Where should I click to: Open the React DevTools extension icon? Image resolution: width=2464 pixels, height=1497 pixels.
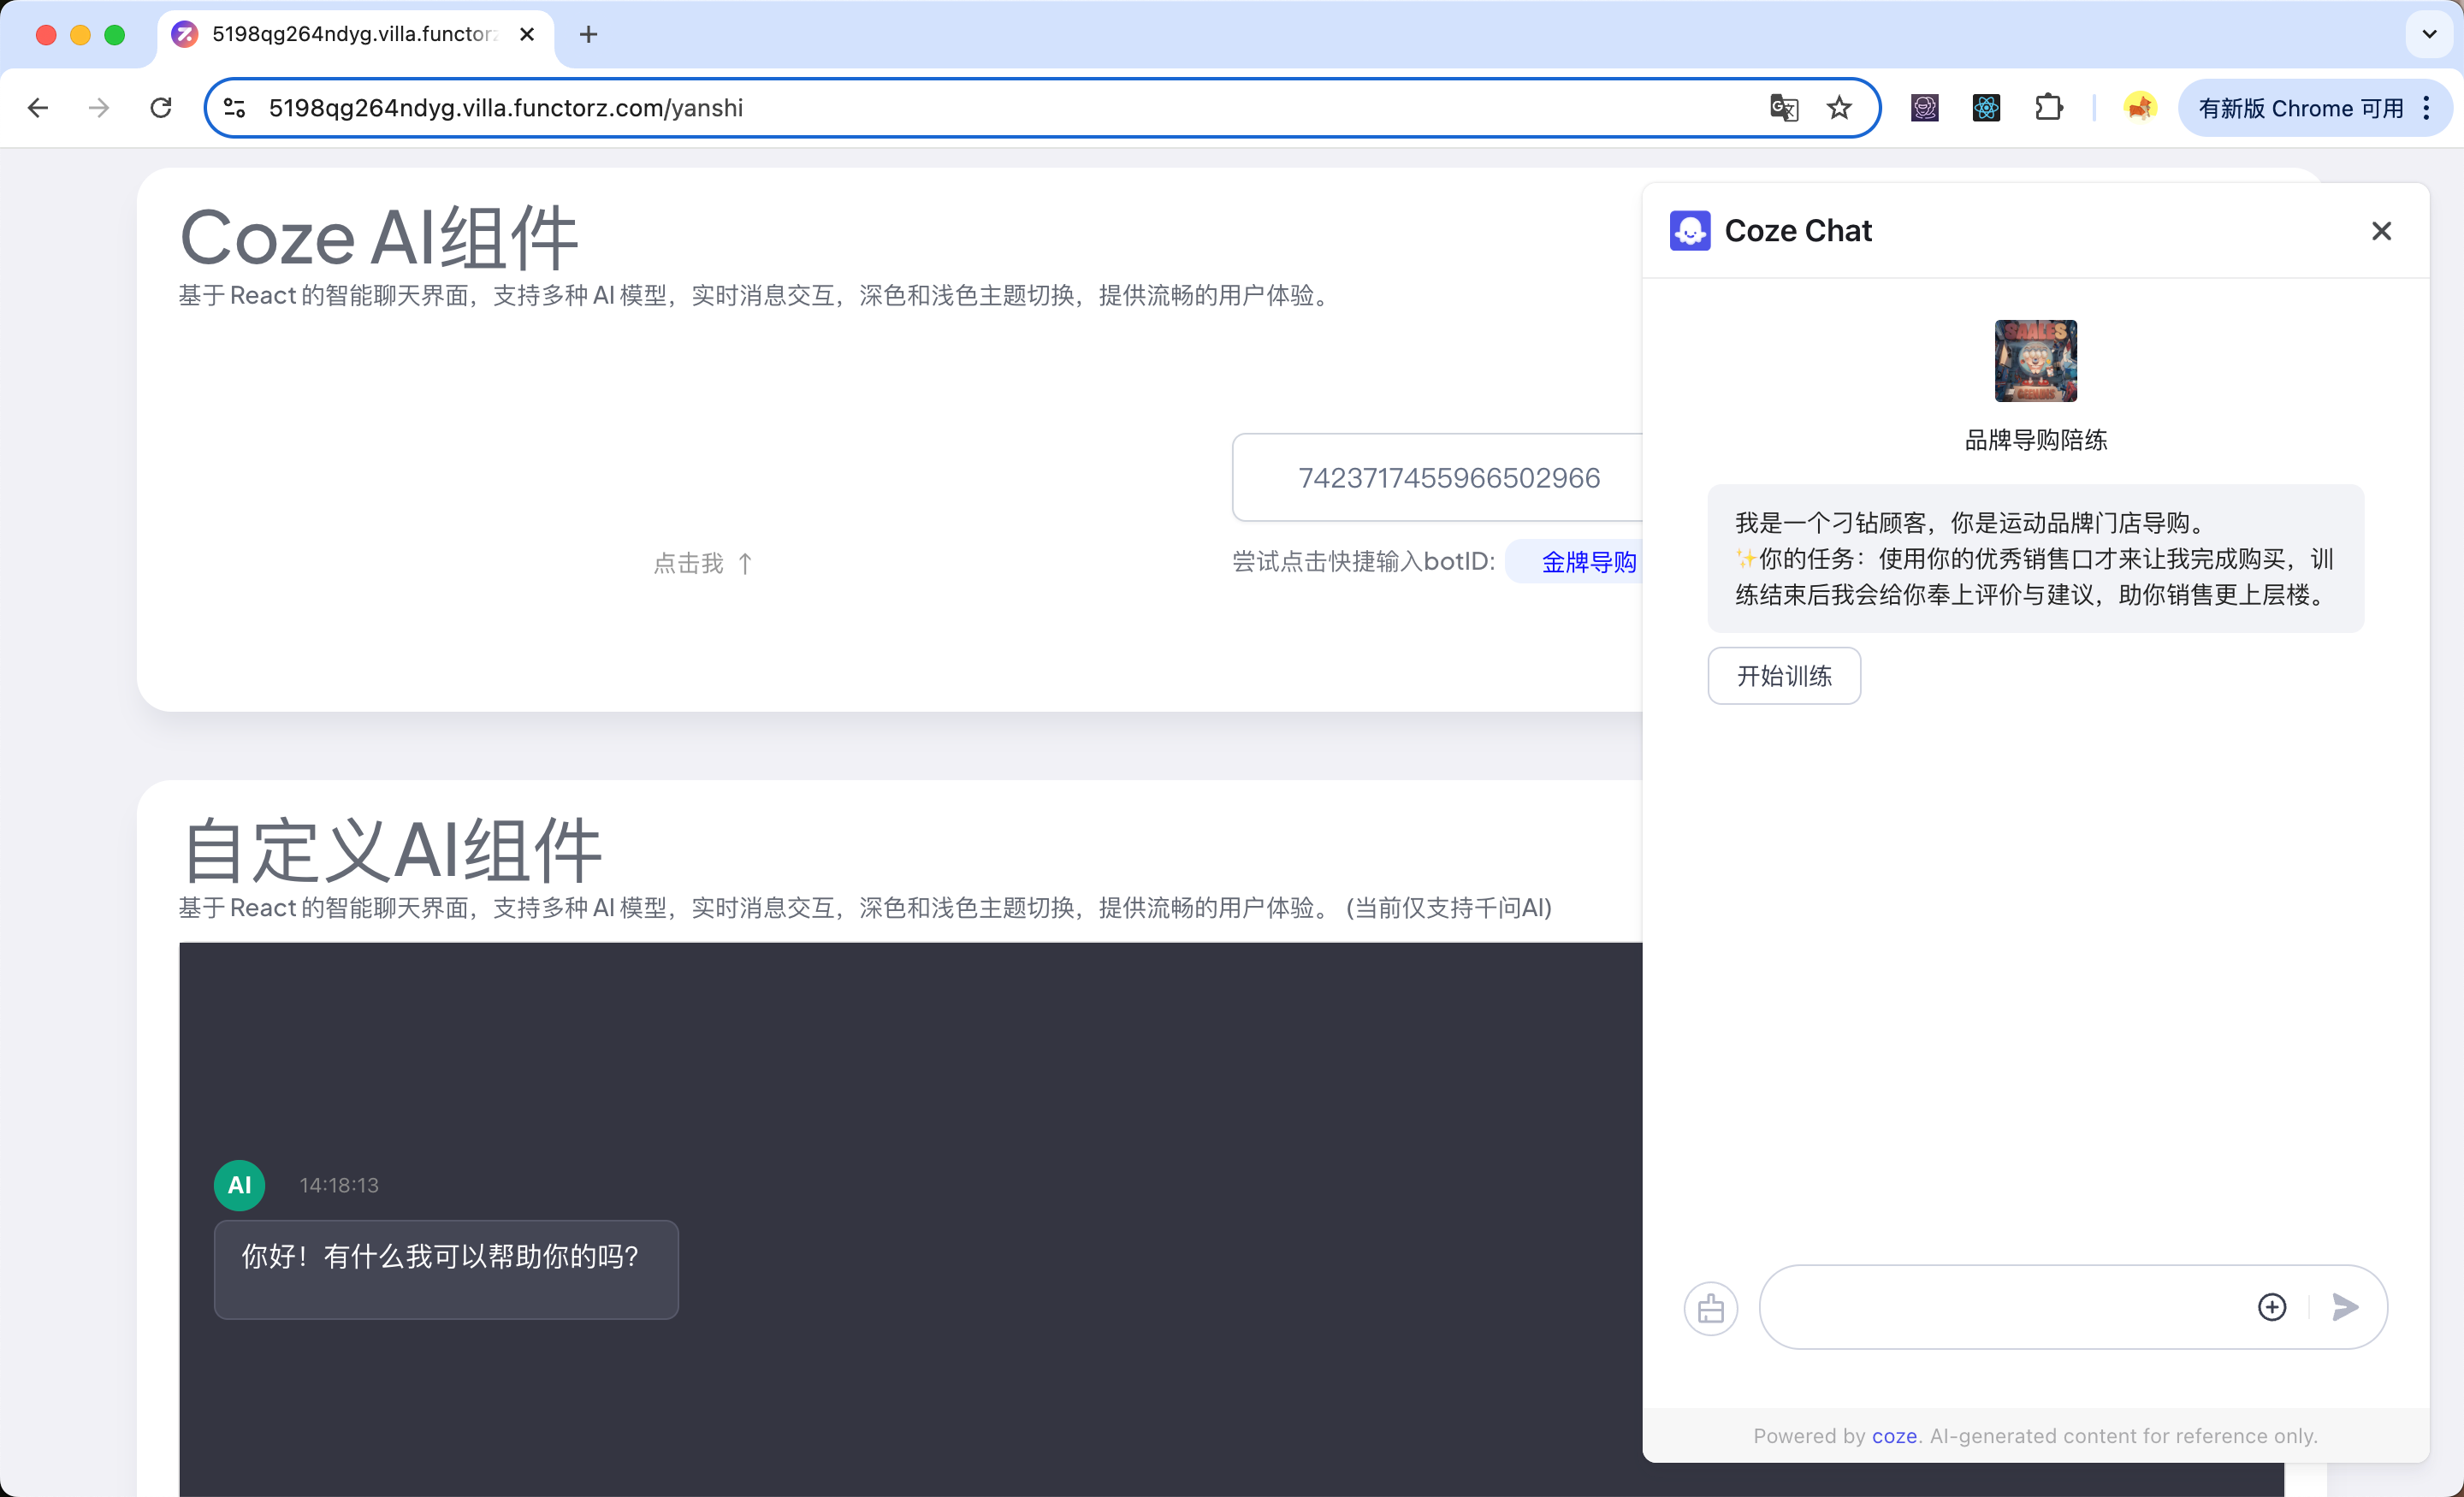(1986, 108)
